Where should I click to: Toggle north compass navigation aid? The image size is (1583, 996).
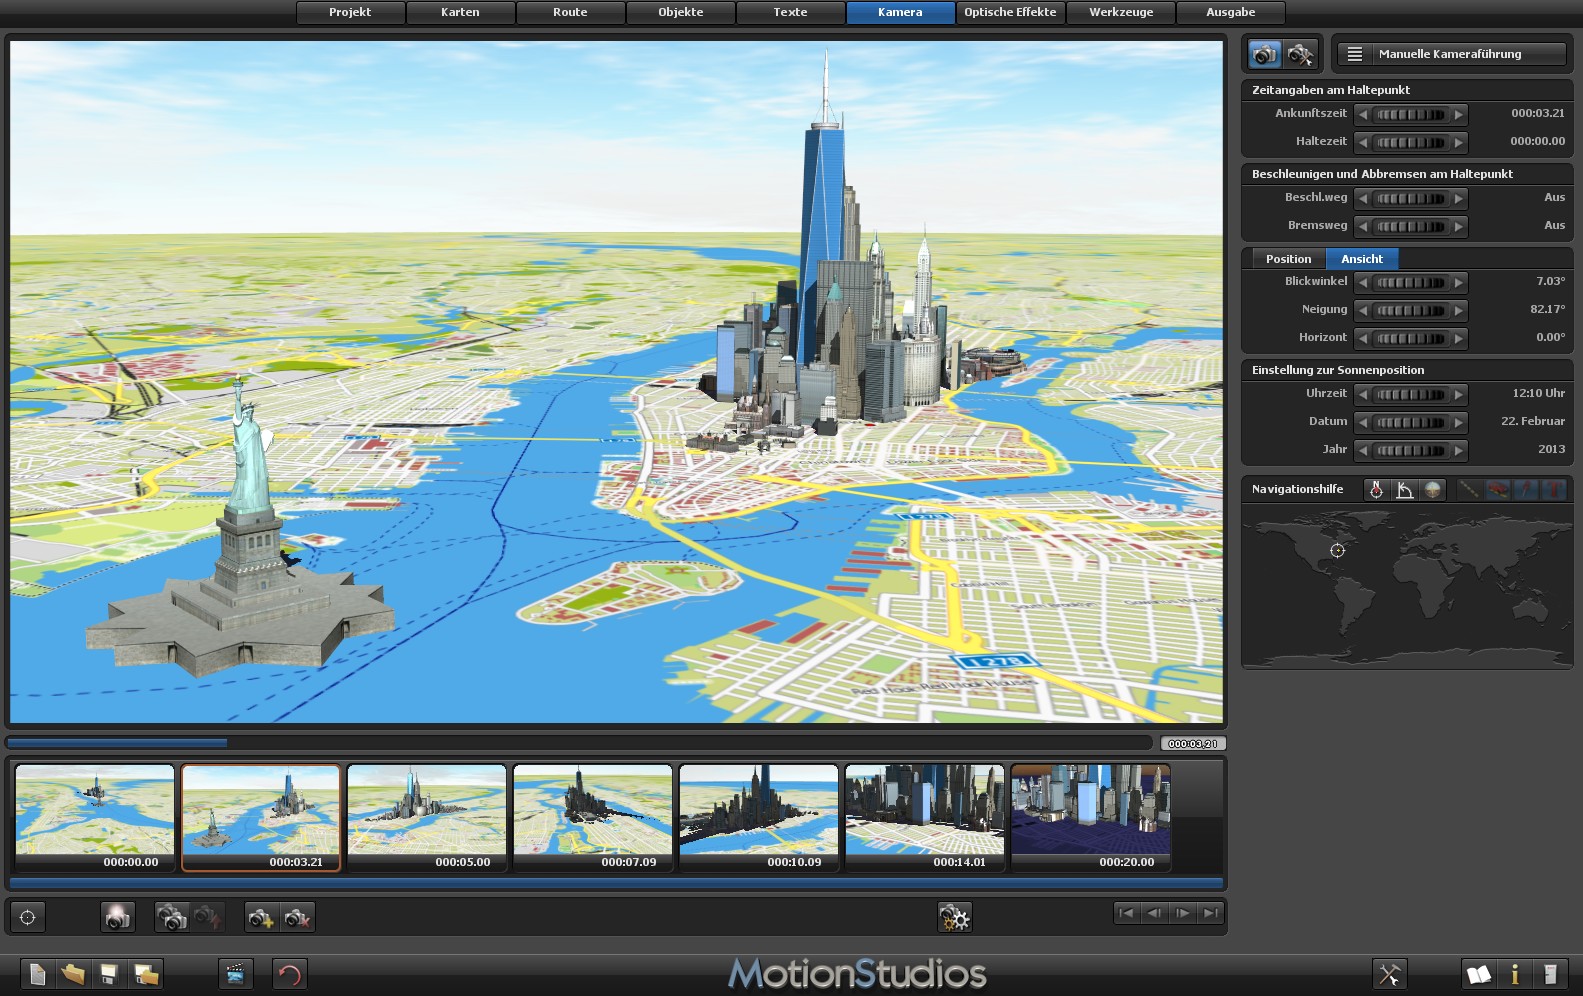(1376, 489)
